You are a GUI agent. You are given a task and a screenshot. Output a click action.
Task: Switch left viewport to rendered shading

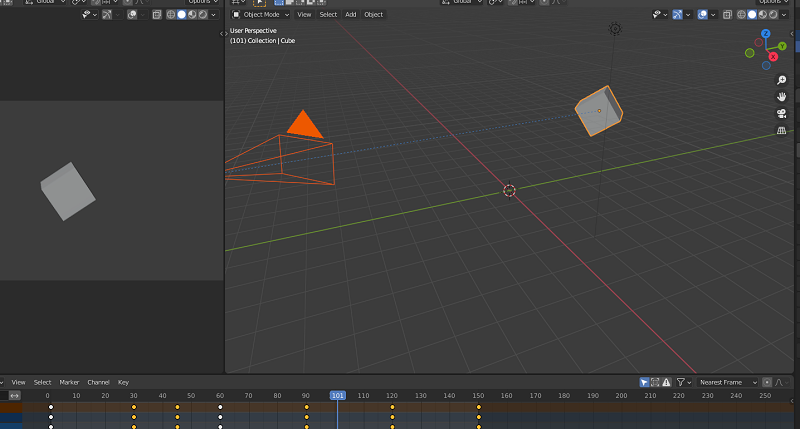(203, 15)
